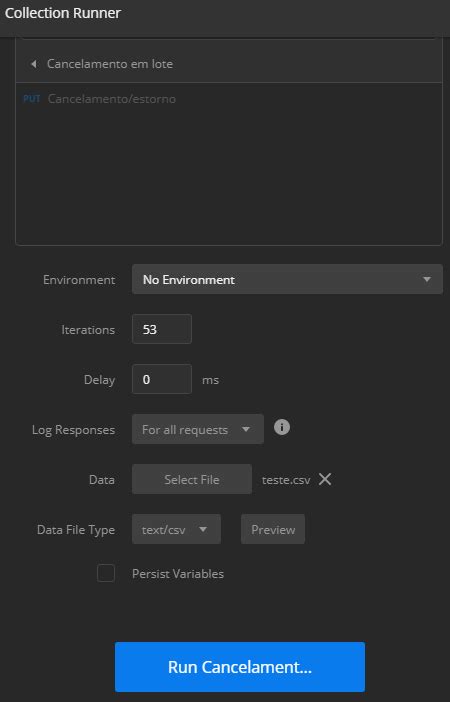
Task: Open the No Environment dropdown
Action: pos(287,279)
